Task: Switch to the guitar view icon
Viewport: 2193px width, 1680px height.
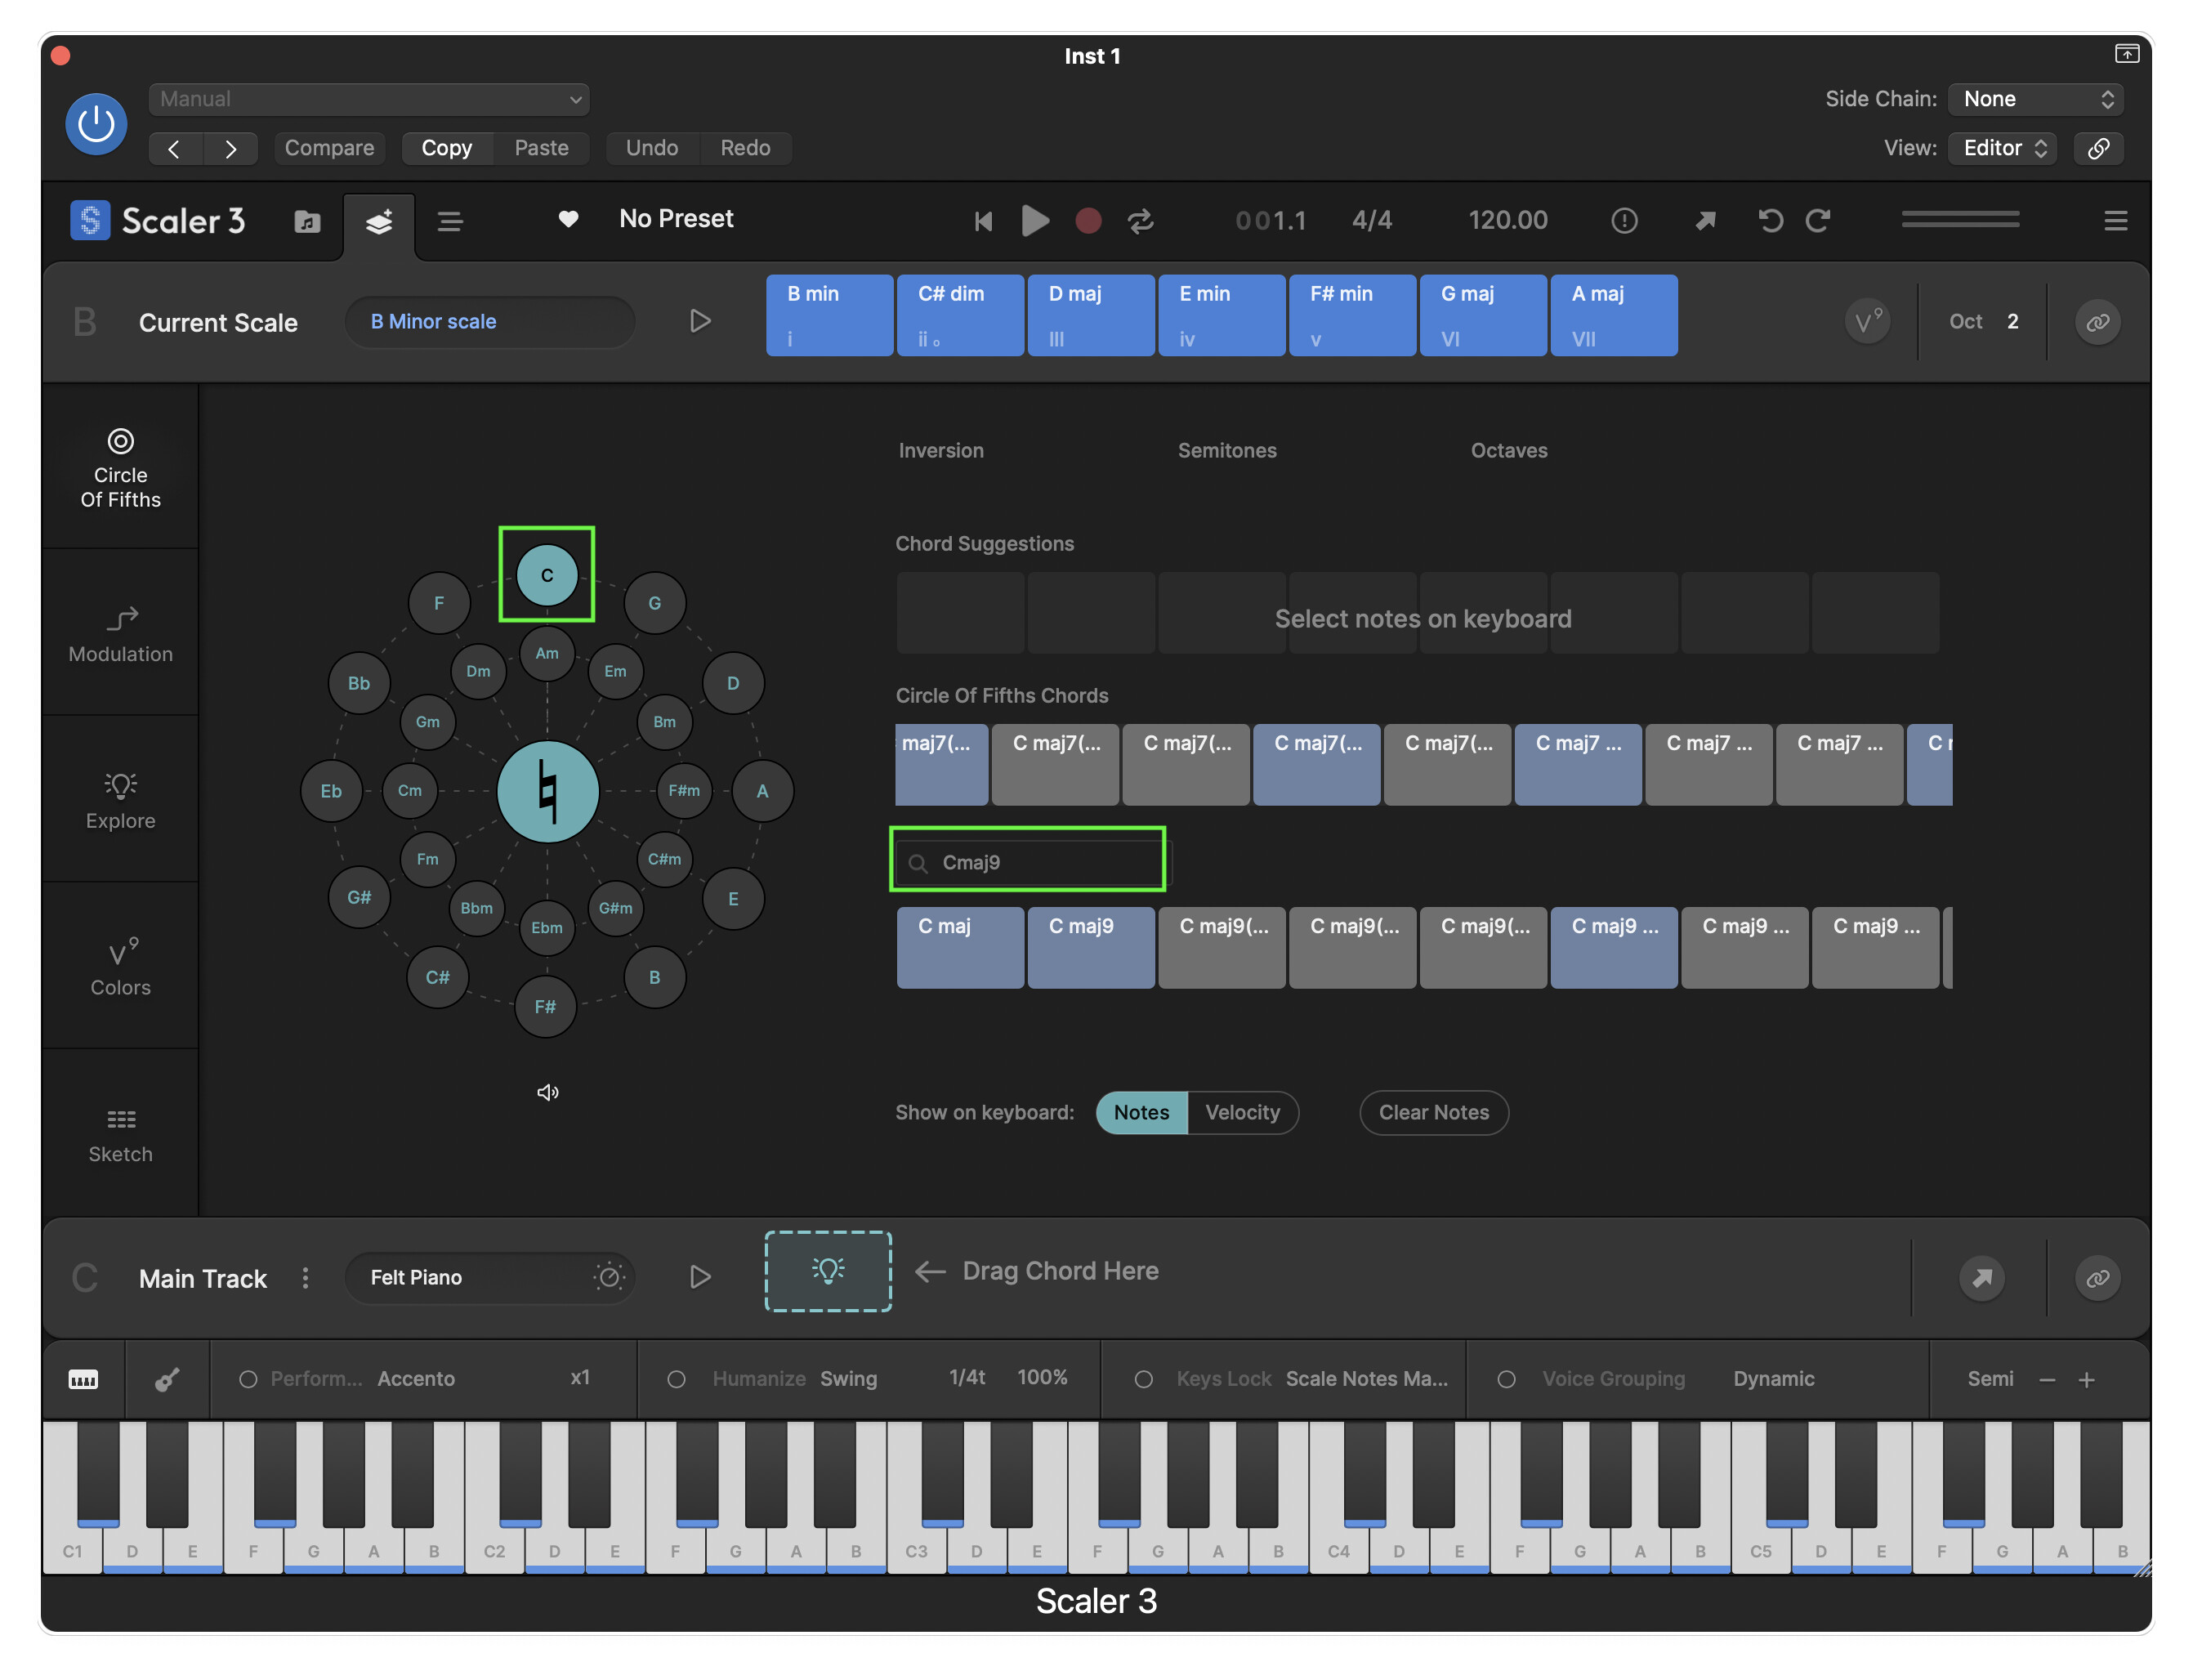Action: [167, 1380]
